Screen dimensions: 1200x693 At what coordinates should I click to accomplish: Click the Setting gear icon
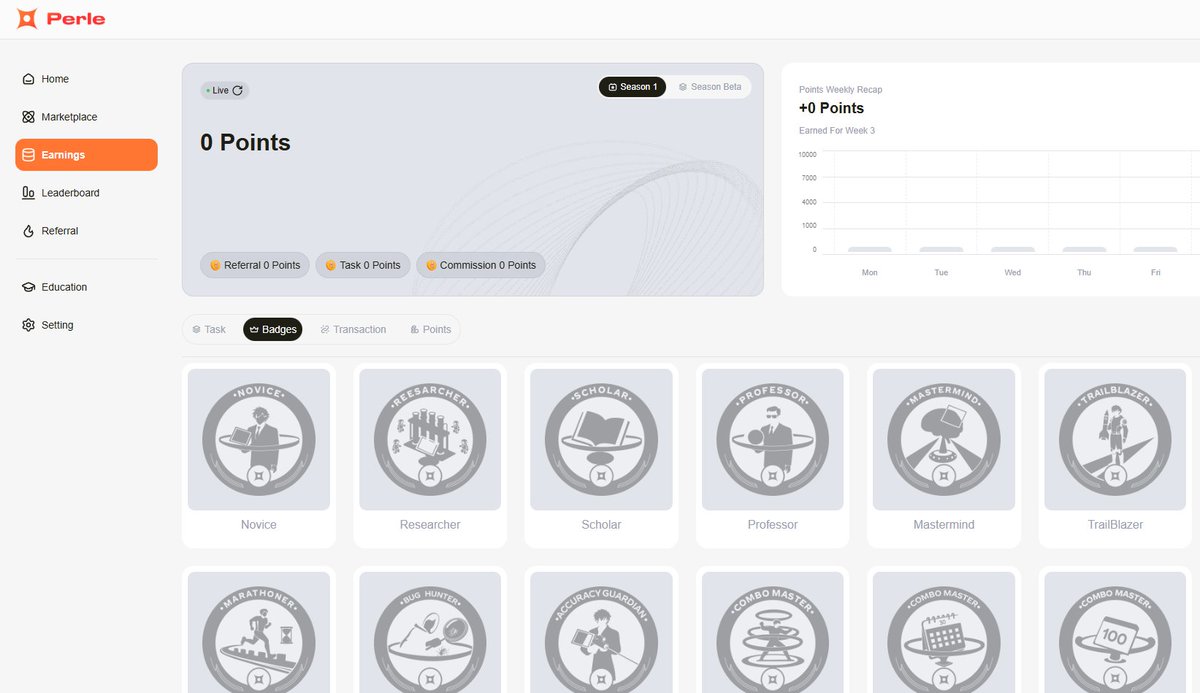click(x=28, y=325)
